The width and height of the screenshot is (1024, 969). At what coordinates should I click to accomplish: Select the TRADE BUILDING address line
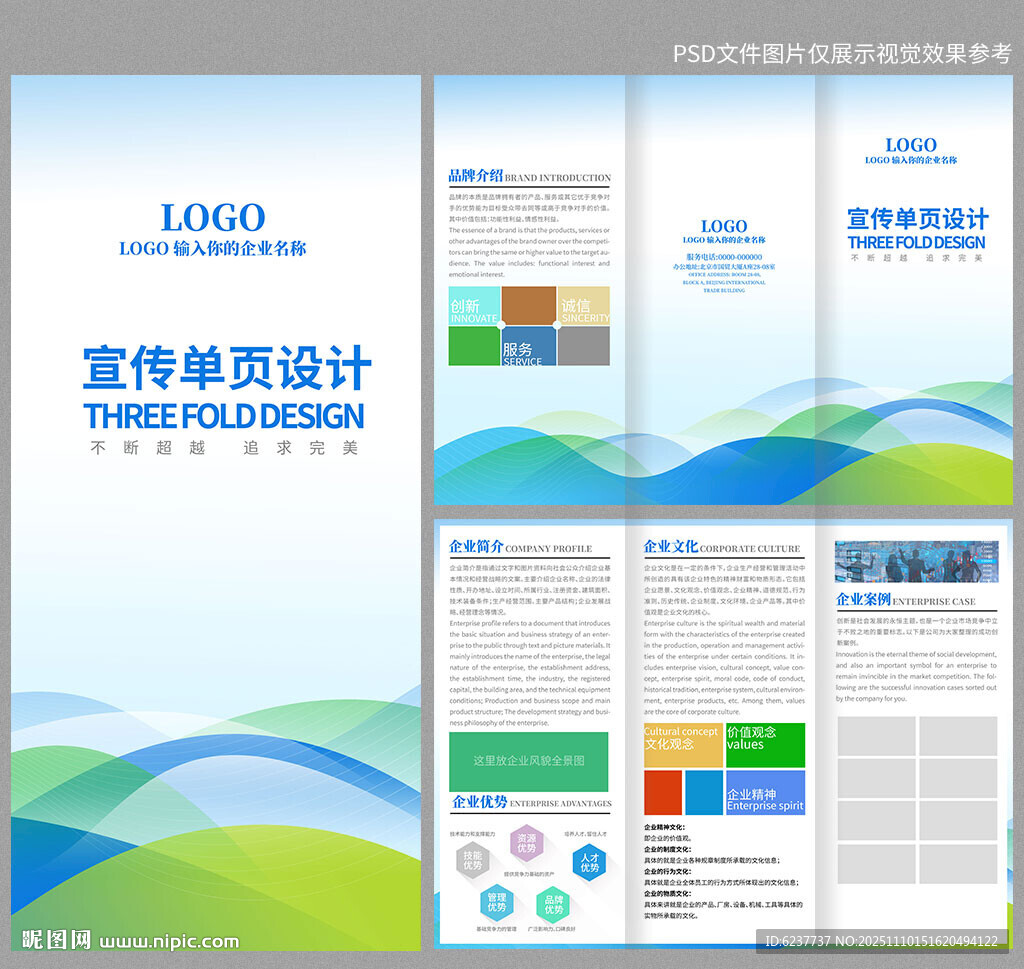[724, 291]
